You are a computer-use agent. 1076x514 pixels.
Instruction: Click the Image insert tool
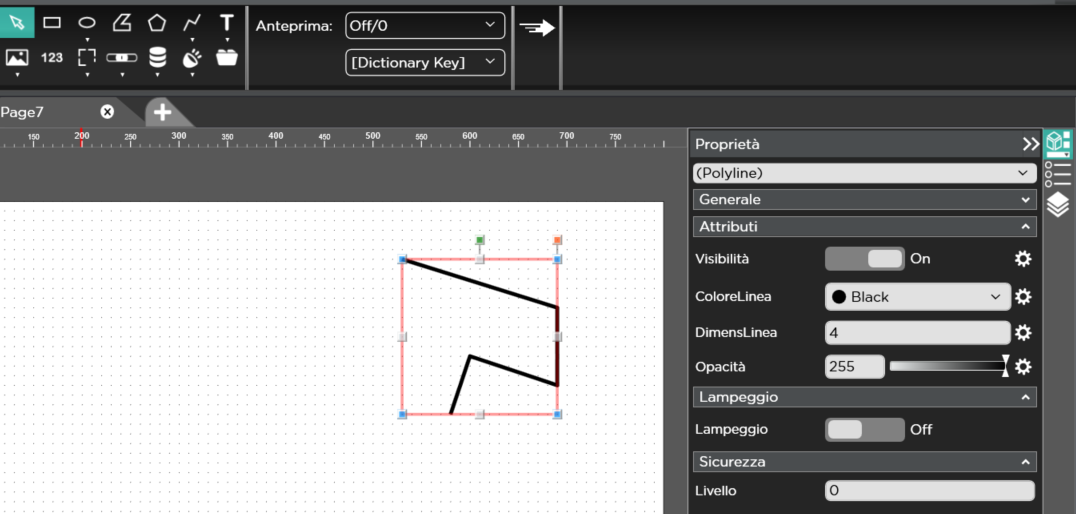(x=17, y=57)
